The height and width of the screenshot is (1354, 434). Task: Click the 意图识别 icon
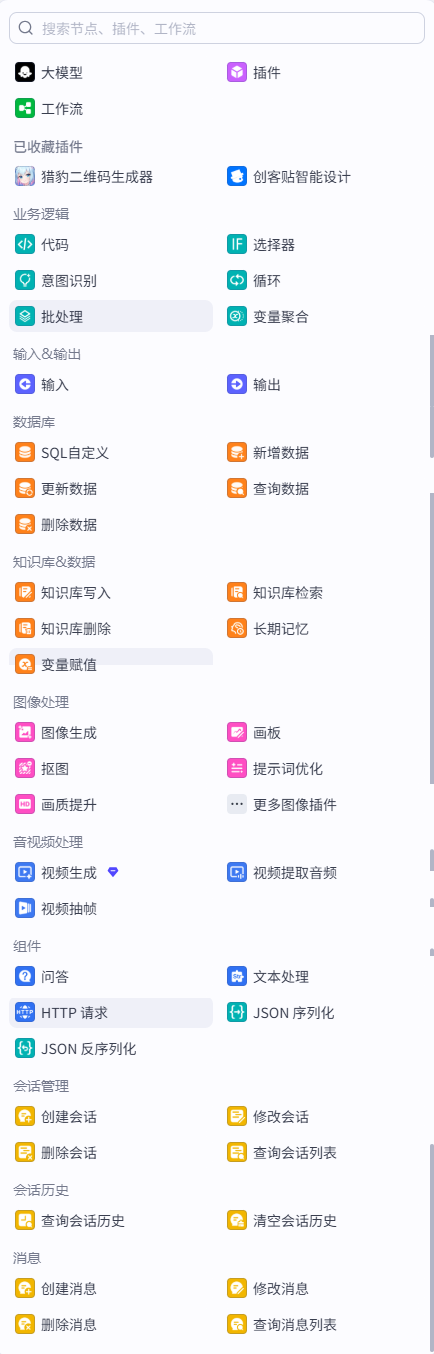[x=25, y=280]
